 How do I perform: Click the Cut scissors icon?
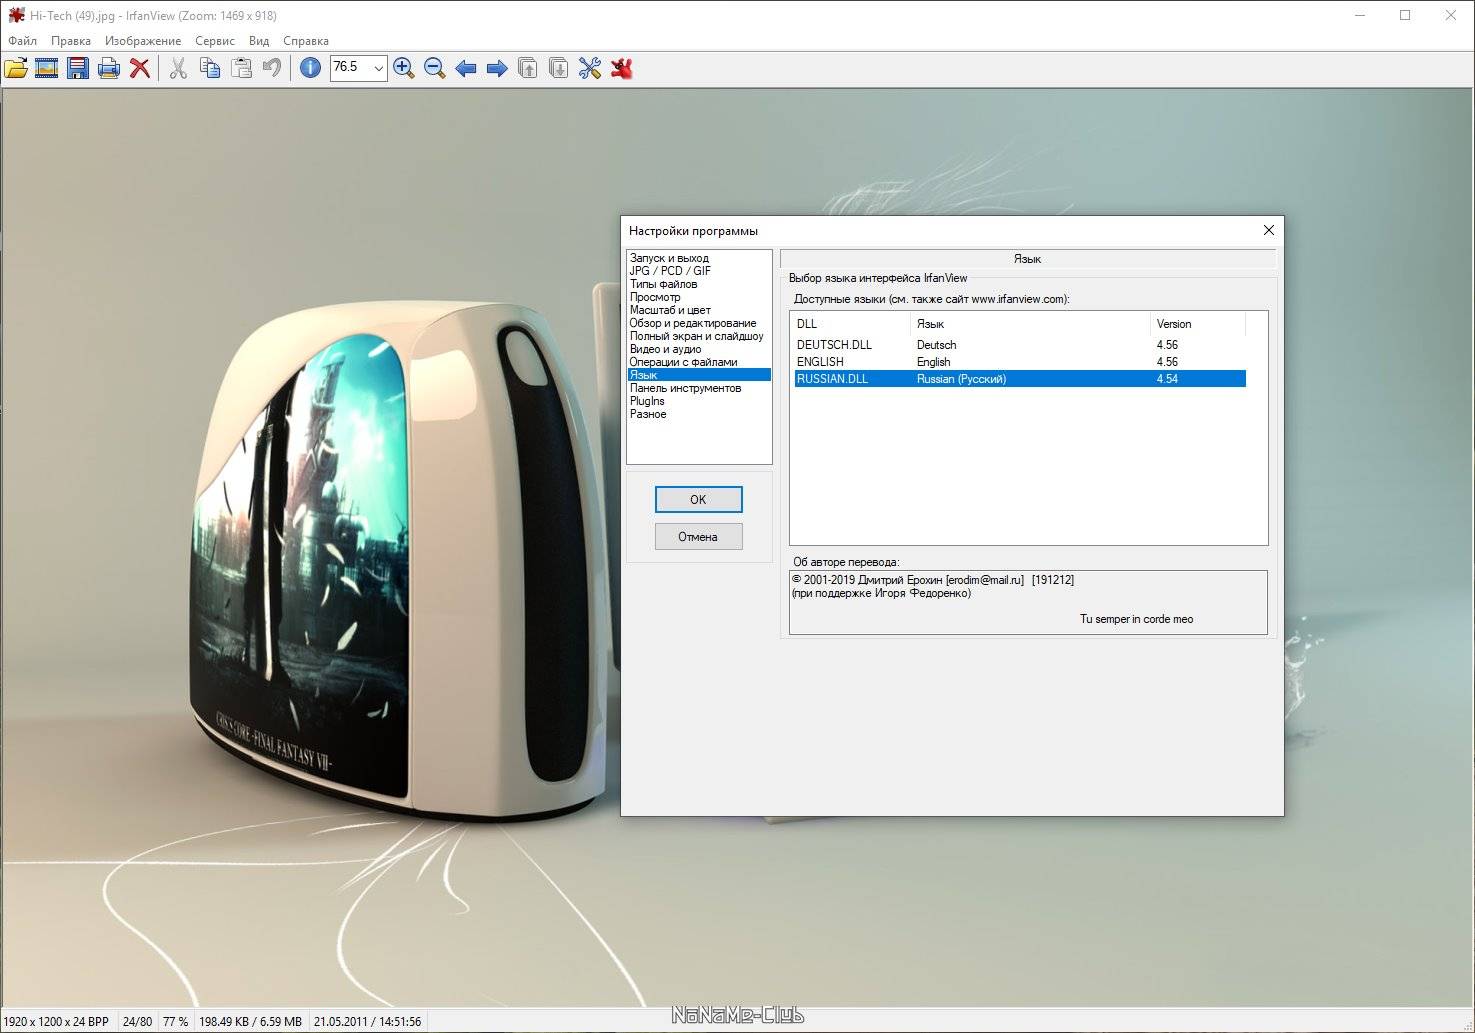(178, 68)
